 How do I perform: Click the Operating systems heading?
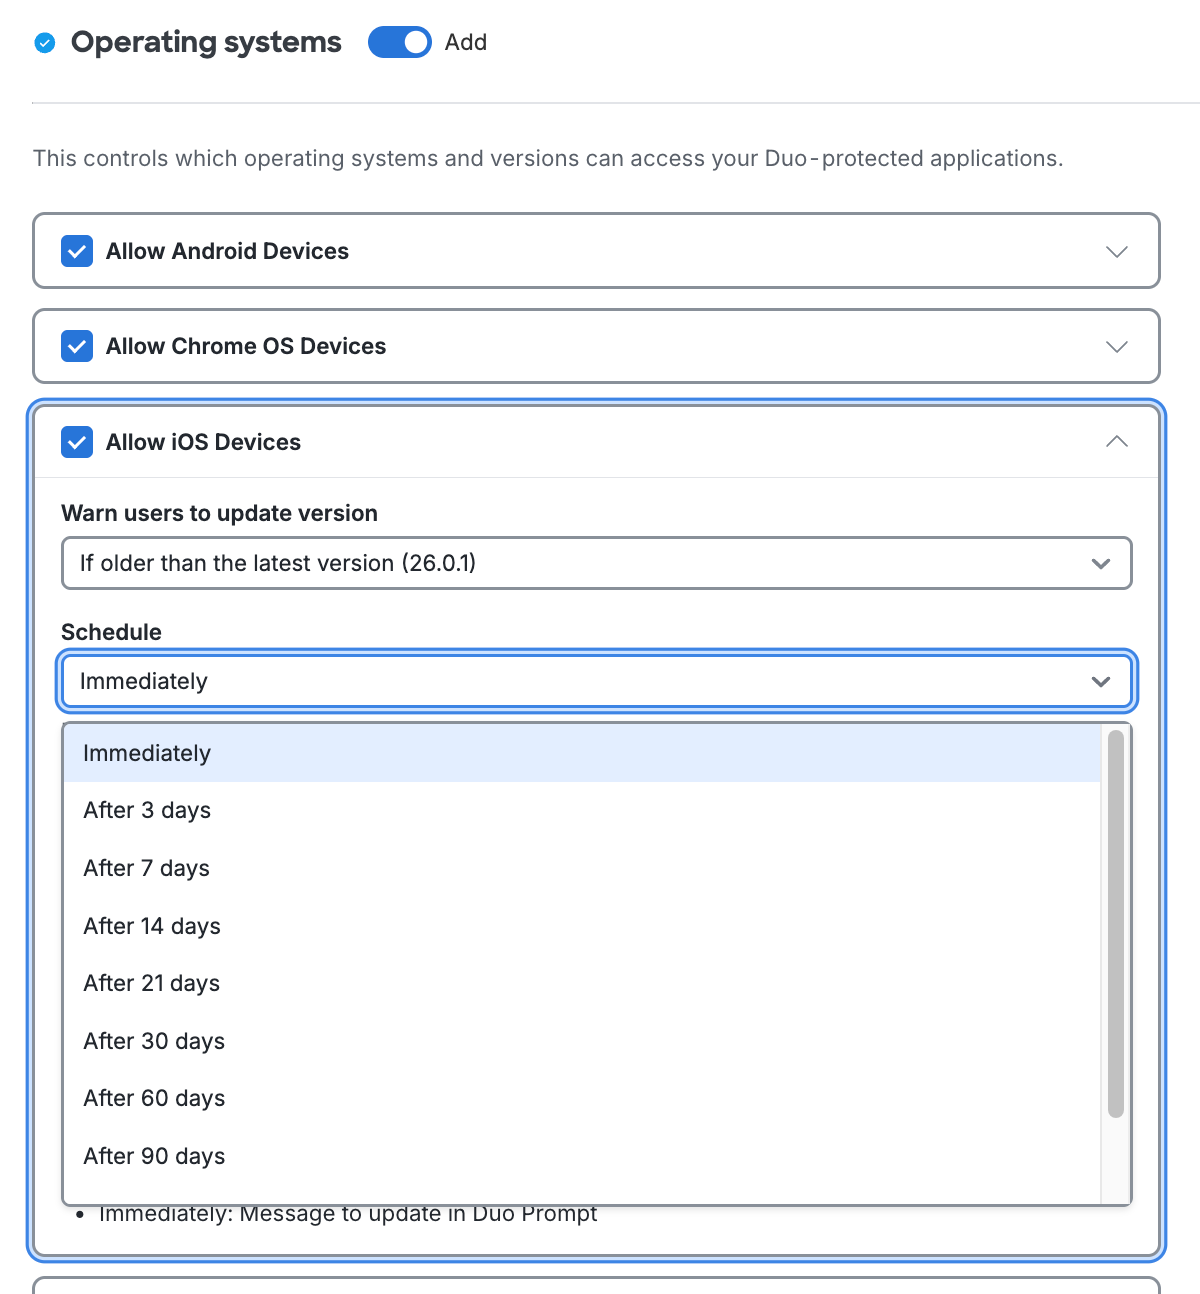(206, 42)
